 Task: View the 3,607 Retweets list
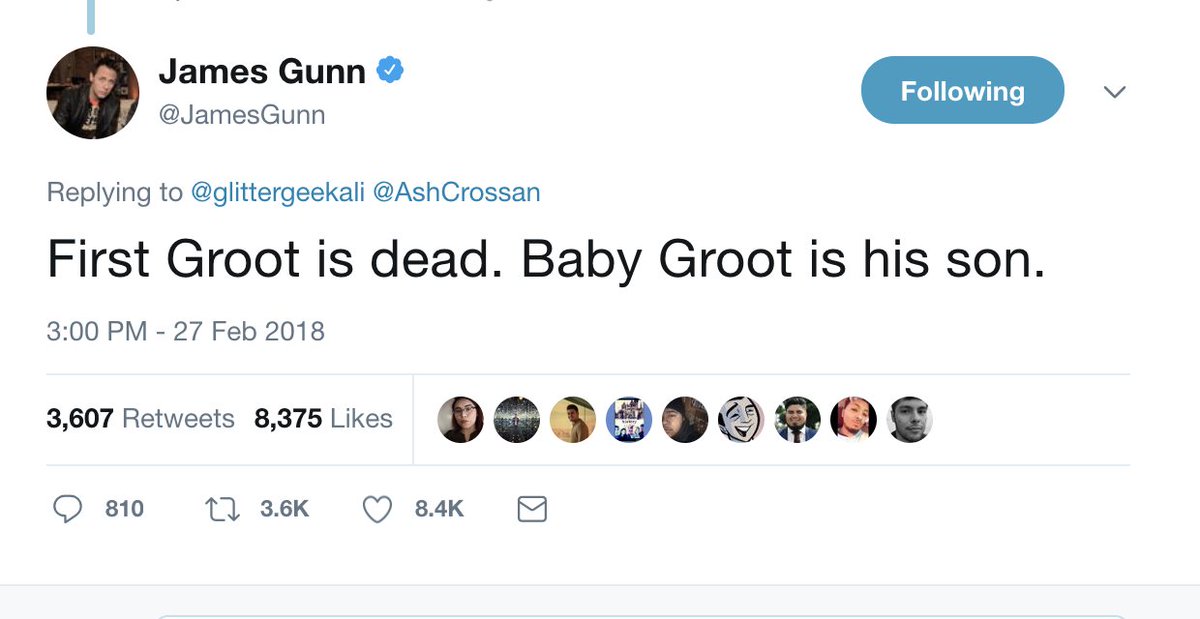pyautogui.click(x=140, y=418)
